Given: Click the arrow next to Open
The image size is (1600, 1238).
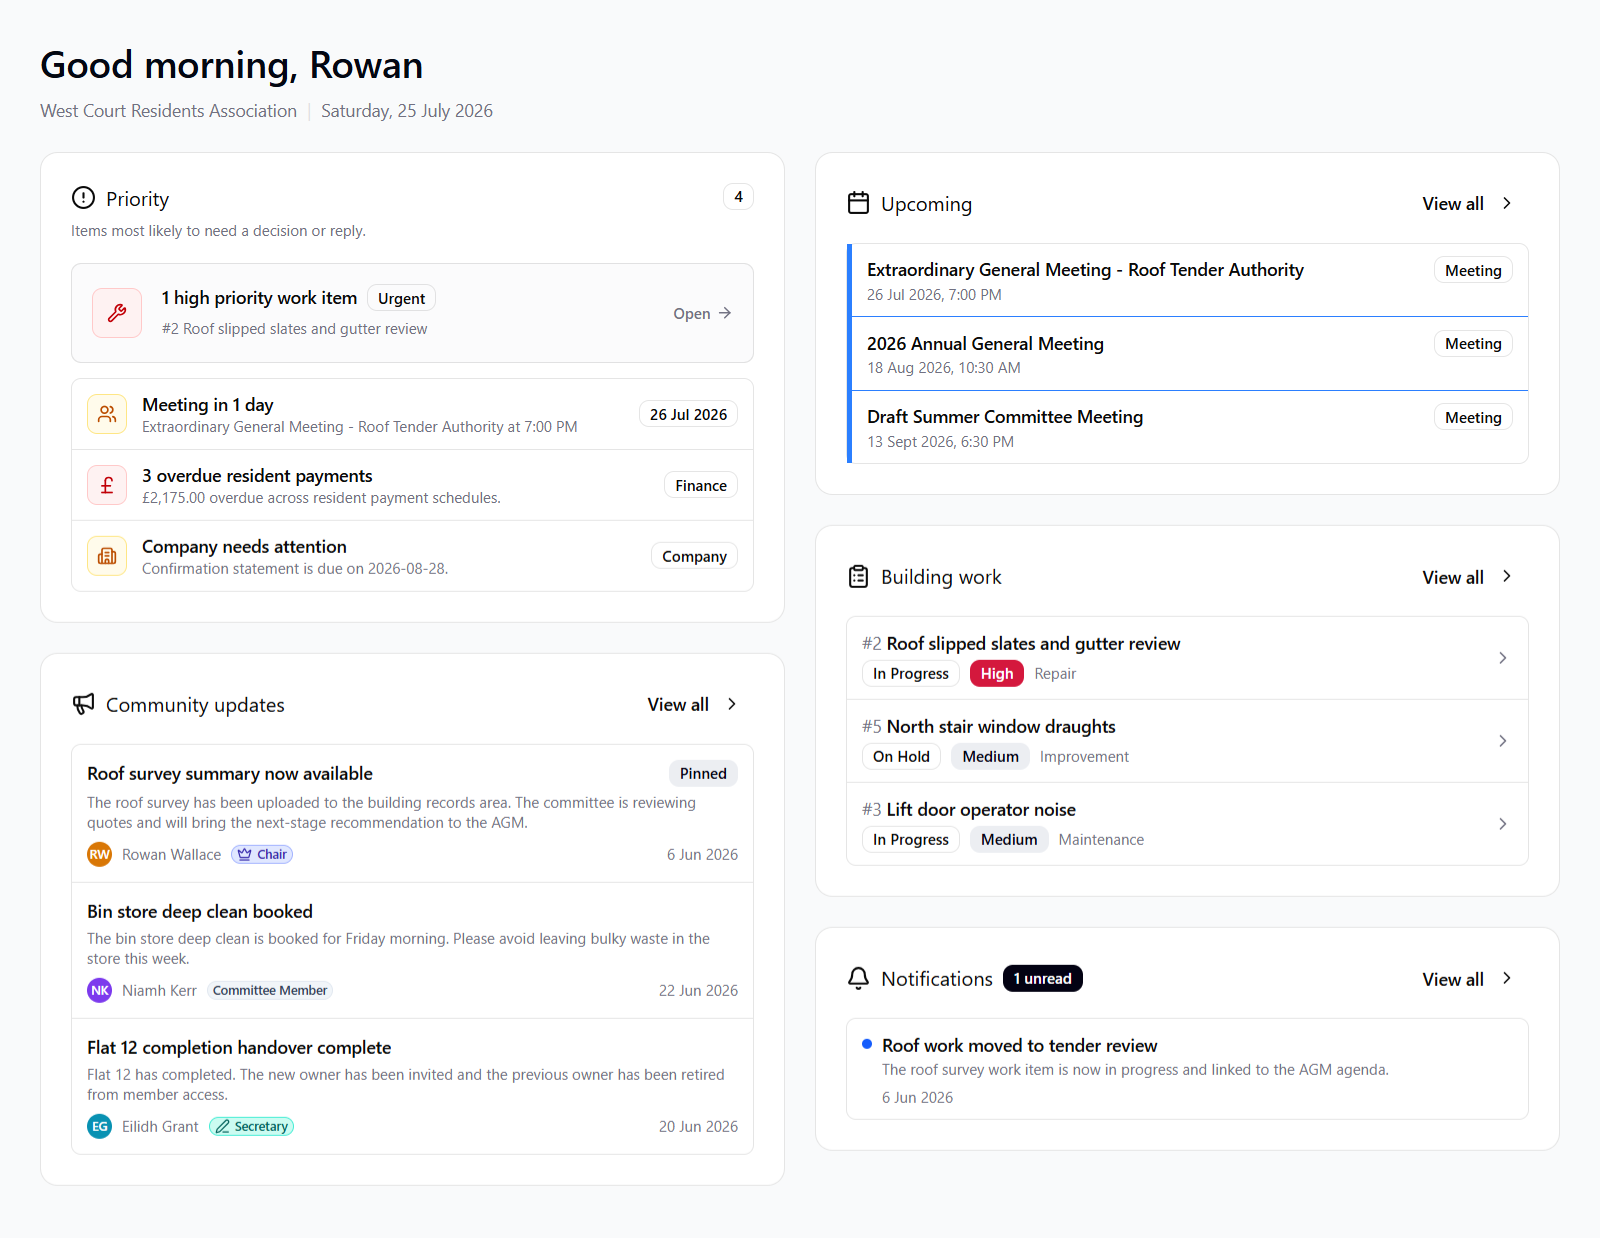Looking at the screenshot, I should point(725,313).
